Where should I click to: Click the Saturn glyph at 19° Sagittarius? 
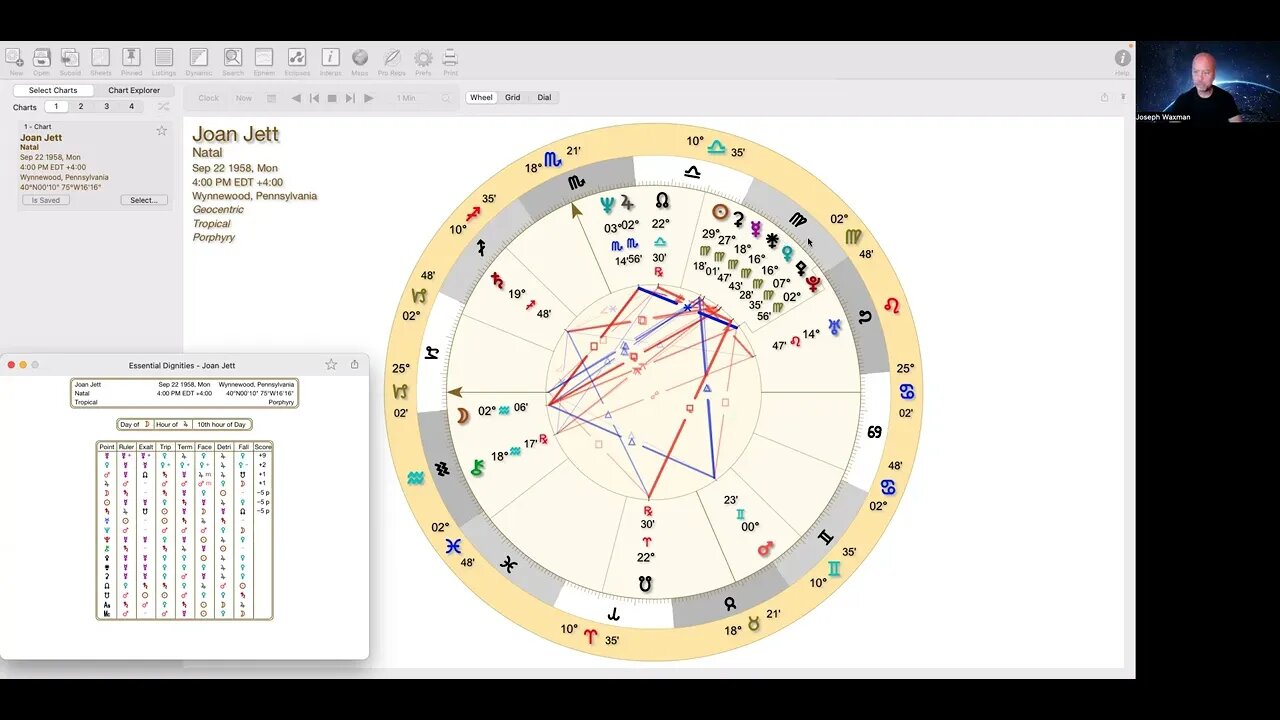pyautogui.click(x=497, y=282)
